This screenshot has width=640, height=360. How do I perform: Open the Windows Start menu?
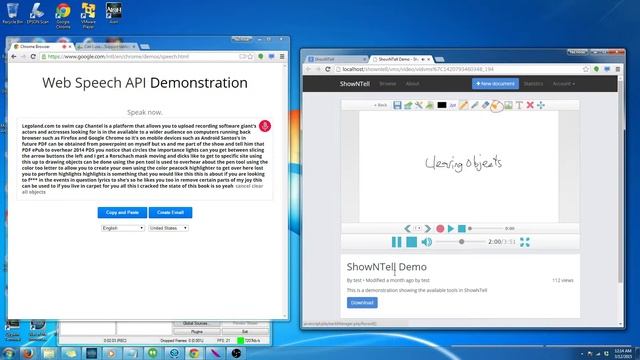click(x=8, y=353)
